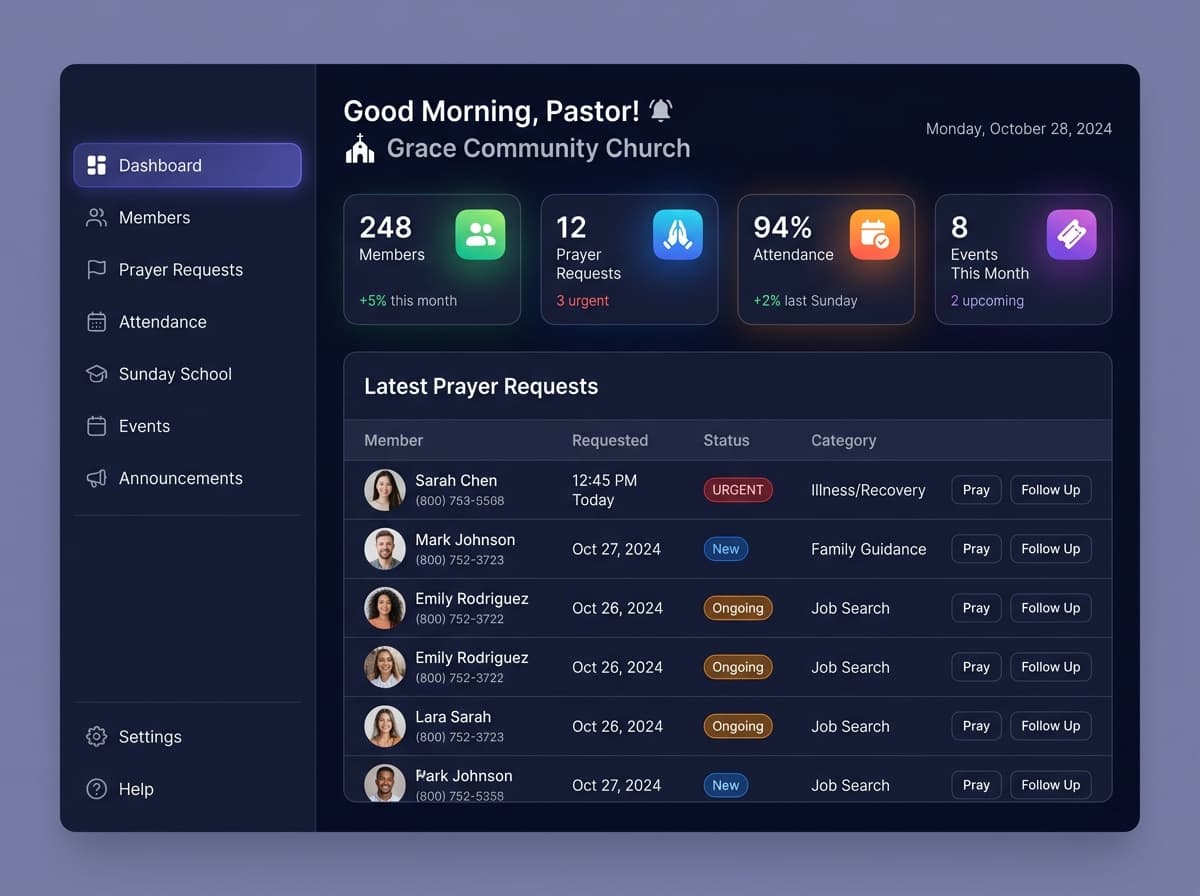Viewport: 1200px width, 896px height.
Task: Click the Members people icon in sidebar
Action: tap(96, 217)
